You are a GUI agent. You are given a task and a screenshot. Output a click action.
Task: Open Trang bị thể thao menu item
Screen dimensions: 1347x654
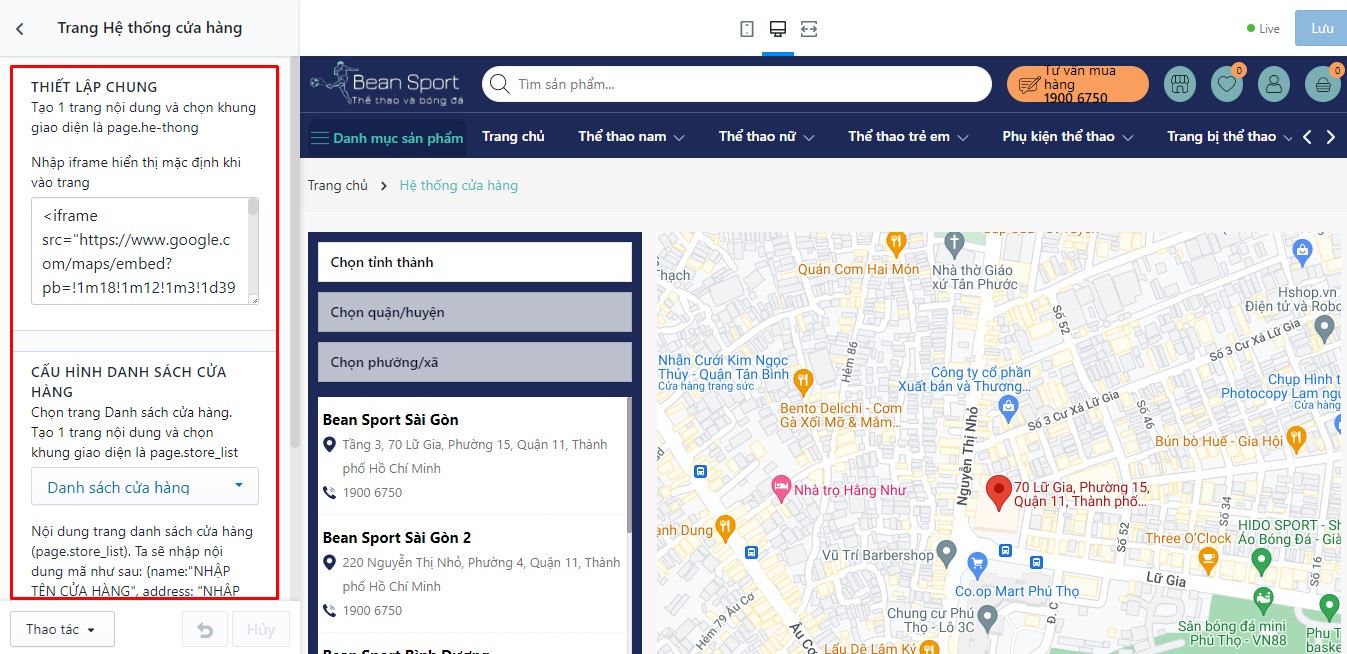1222,137
